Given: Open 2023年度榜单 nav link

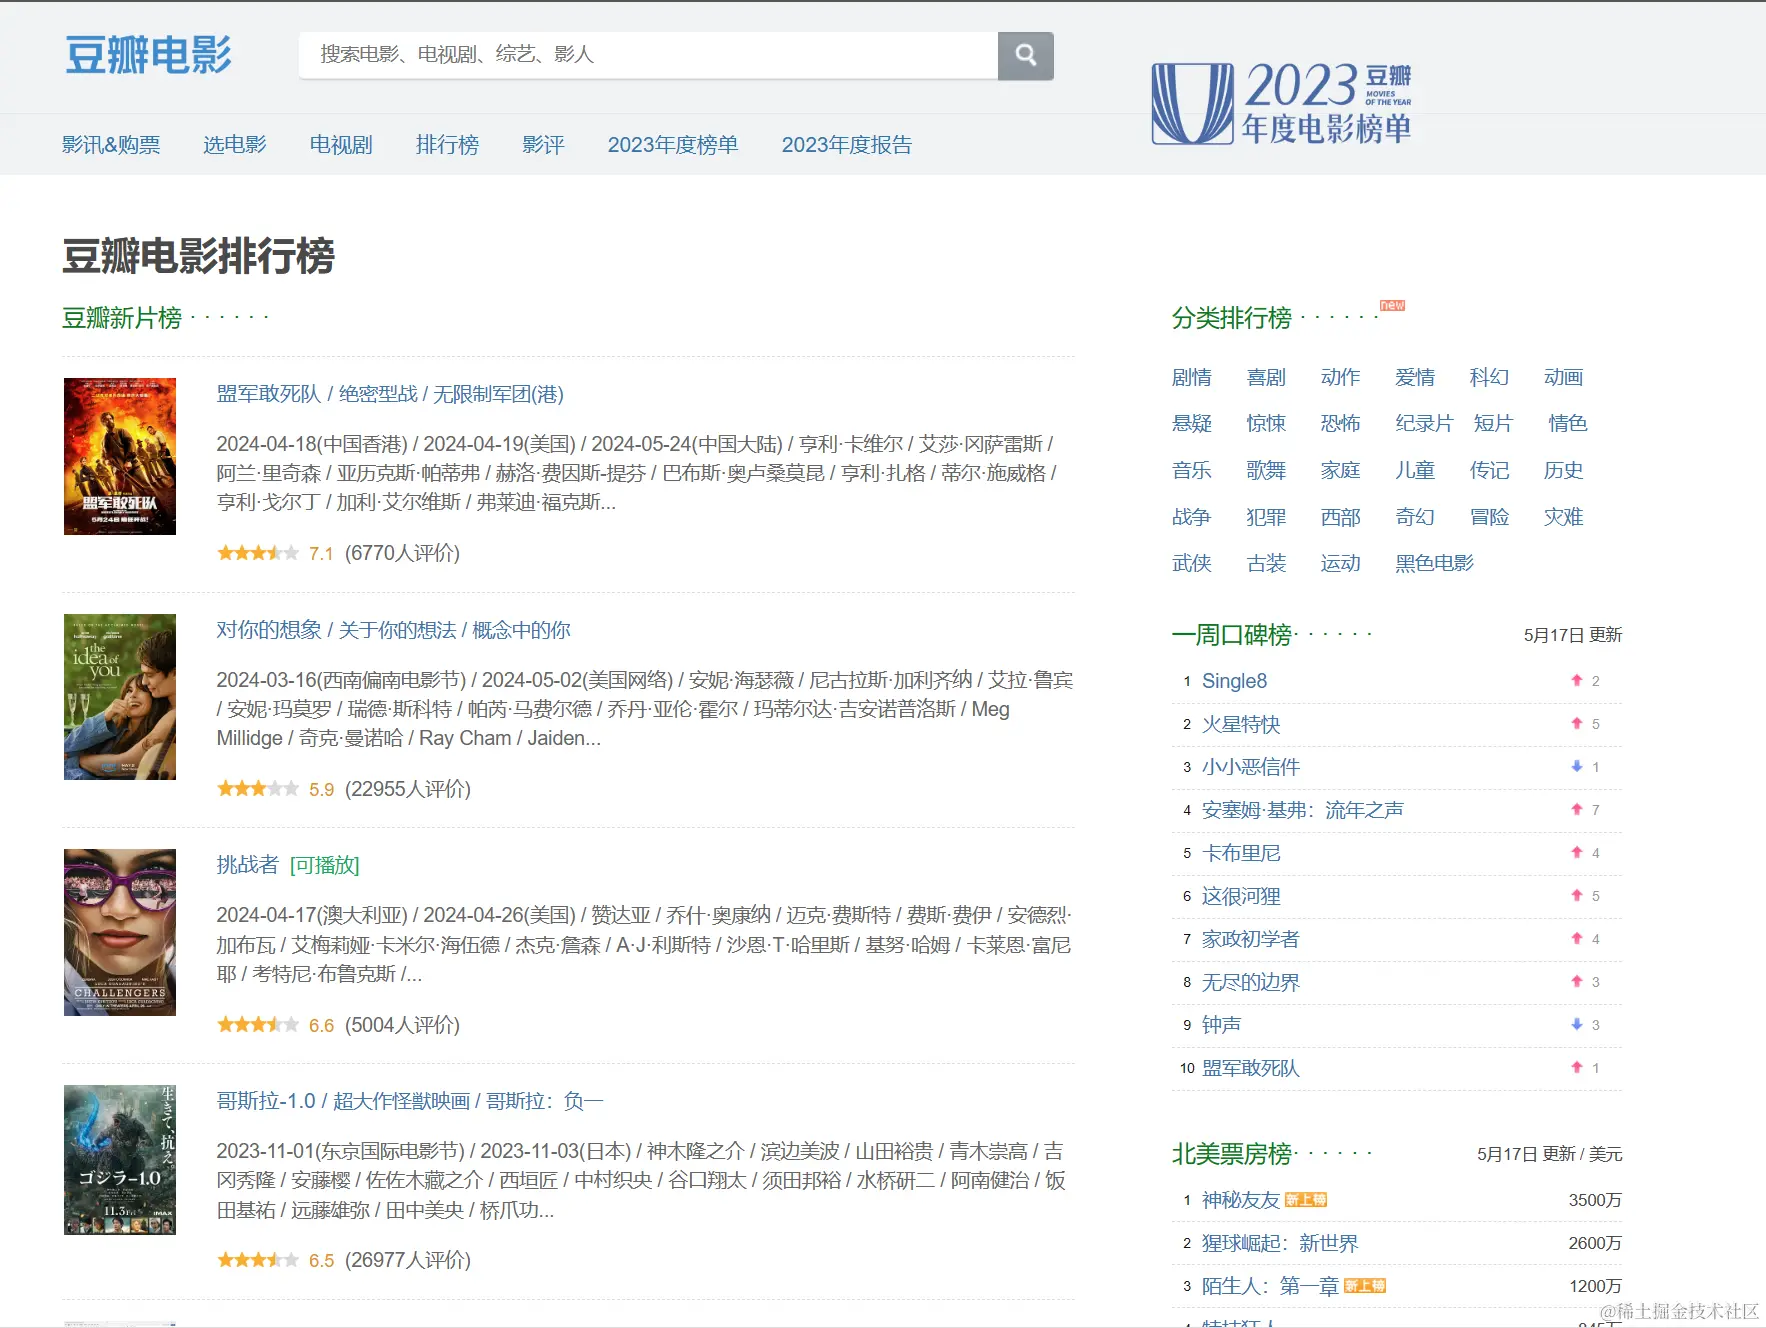Looking at the screenshot, I should tap(673, 145).
